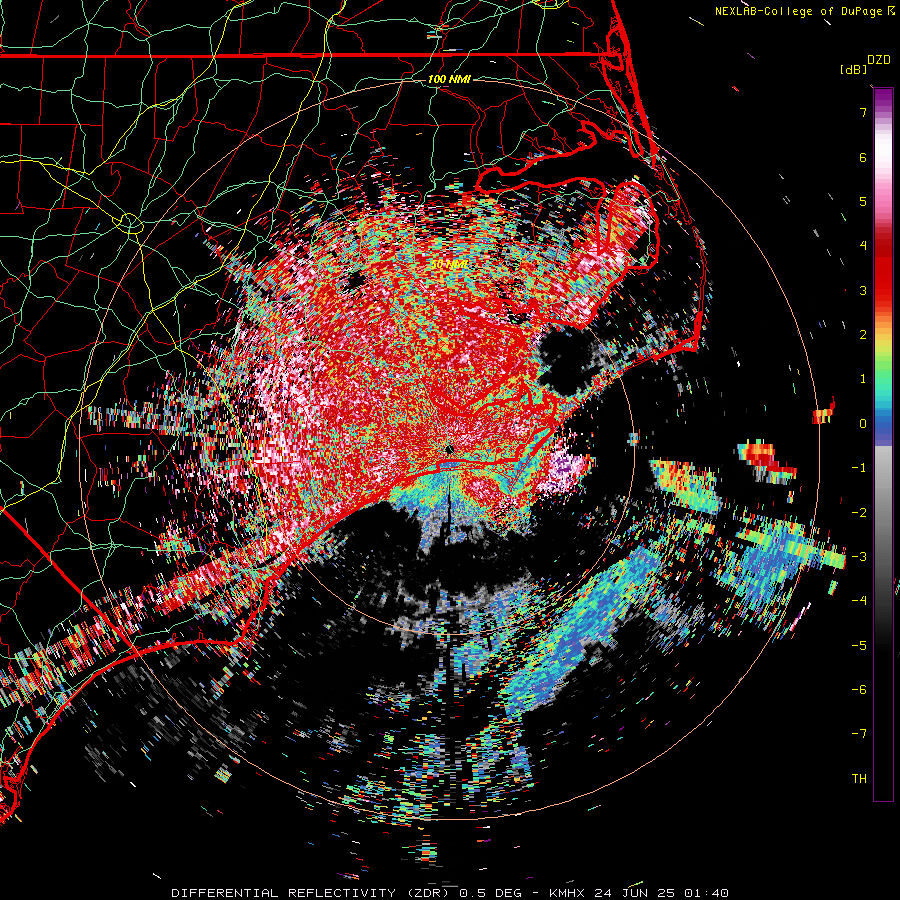Click the red 3 dB color bar segment
This screenshot has width=900, height=900.
click(883, 290)
